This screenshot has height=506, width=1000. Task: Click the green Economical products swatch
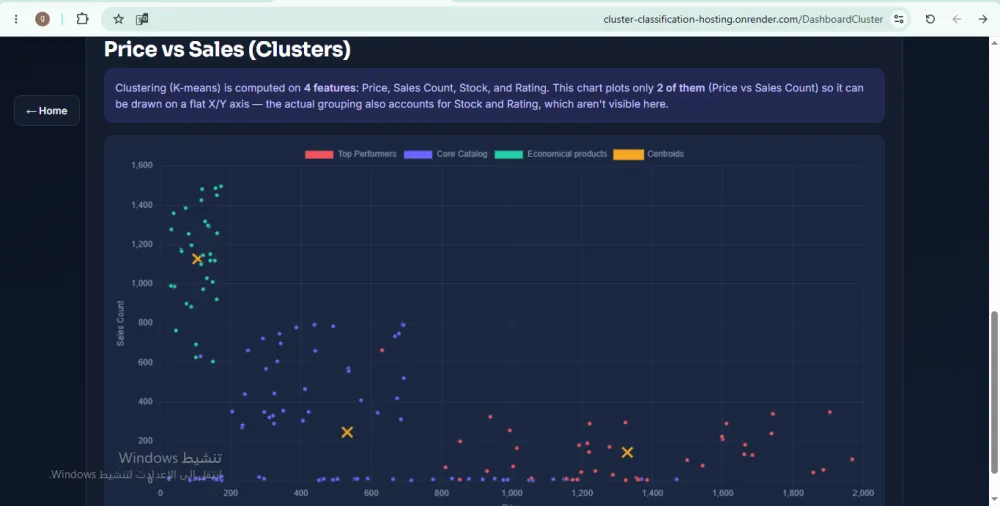(508, 154)
